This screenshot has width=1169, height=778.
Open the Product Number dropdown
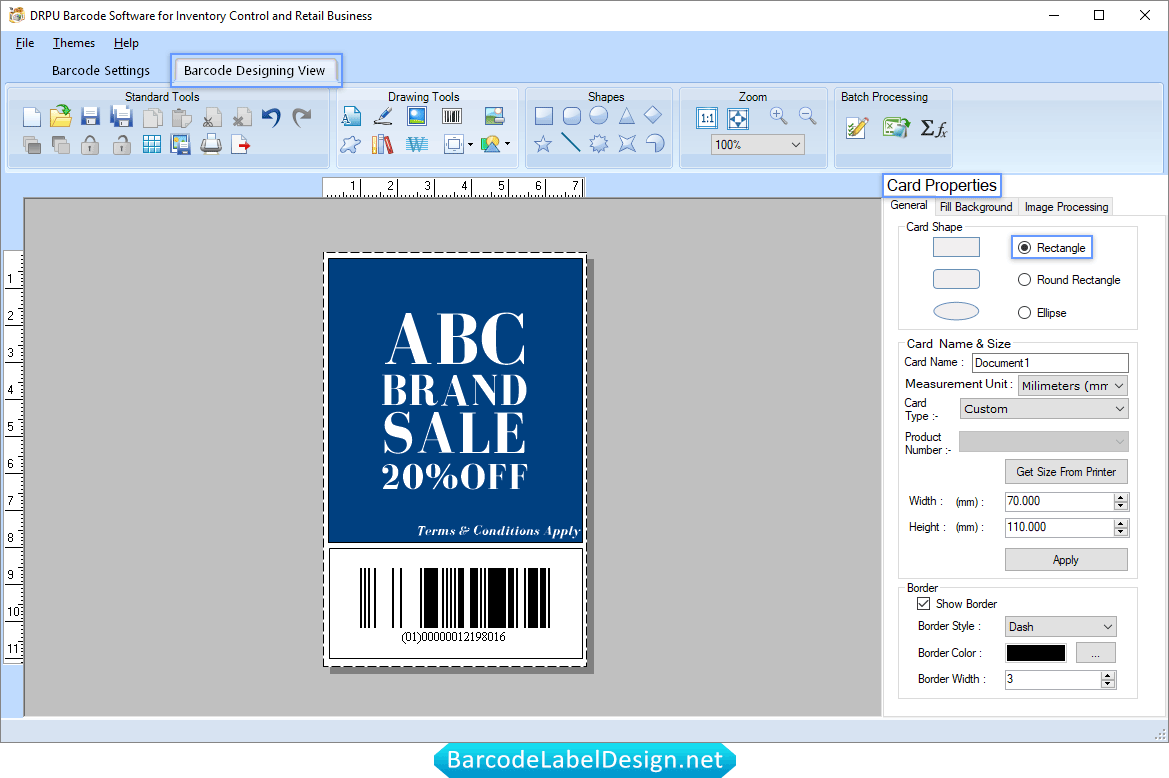click(x=1044, y=442)
